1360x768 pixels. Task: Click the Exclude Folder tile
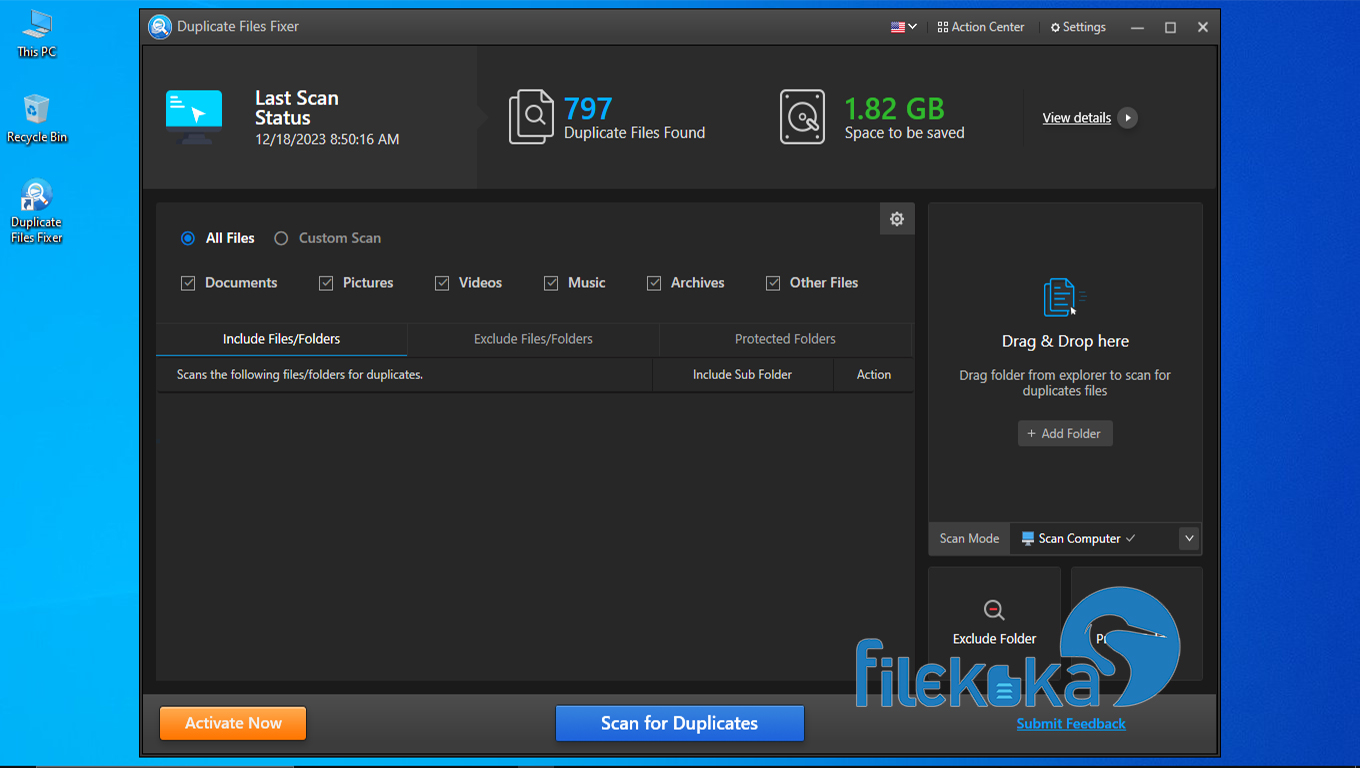click(994, 624)
